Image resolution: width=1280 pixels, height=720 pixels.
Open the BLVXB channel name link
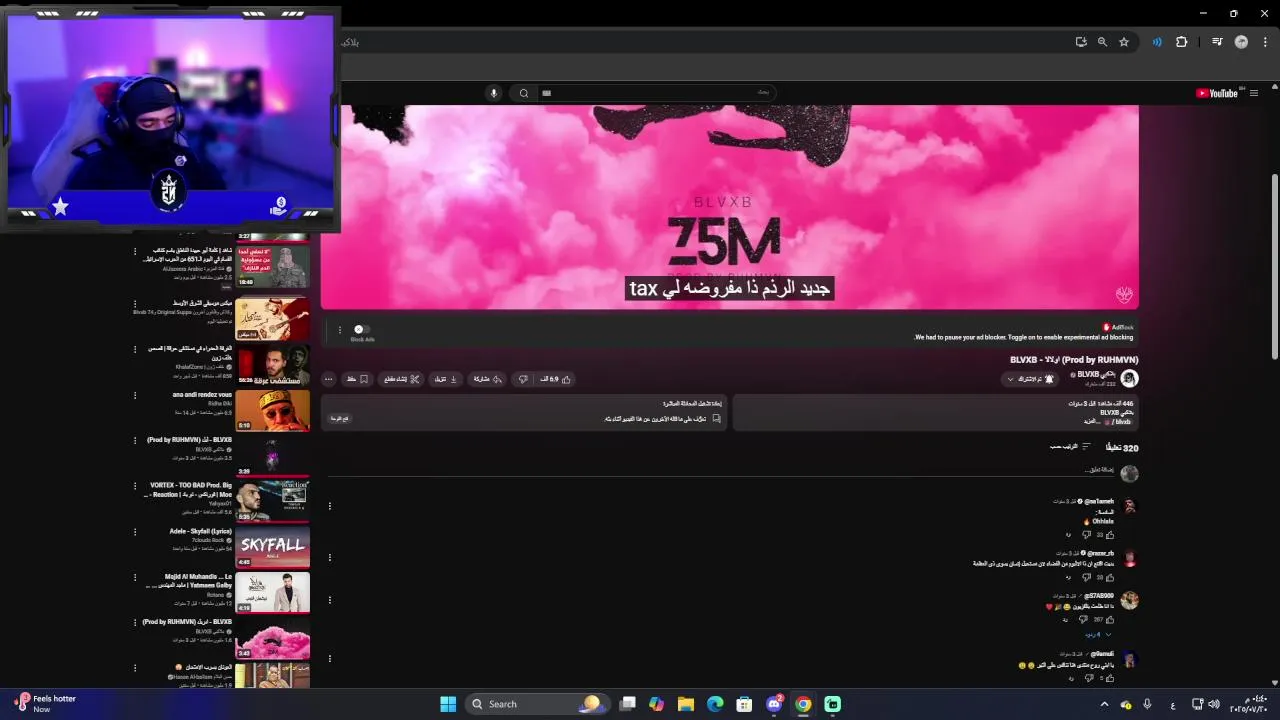pos(1095,374)
